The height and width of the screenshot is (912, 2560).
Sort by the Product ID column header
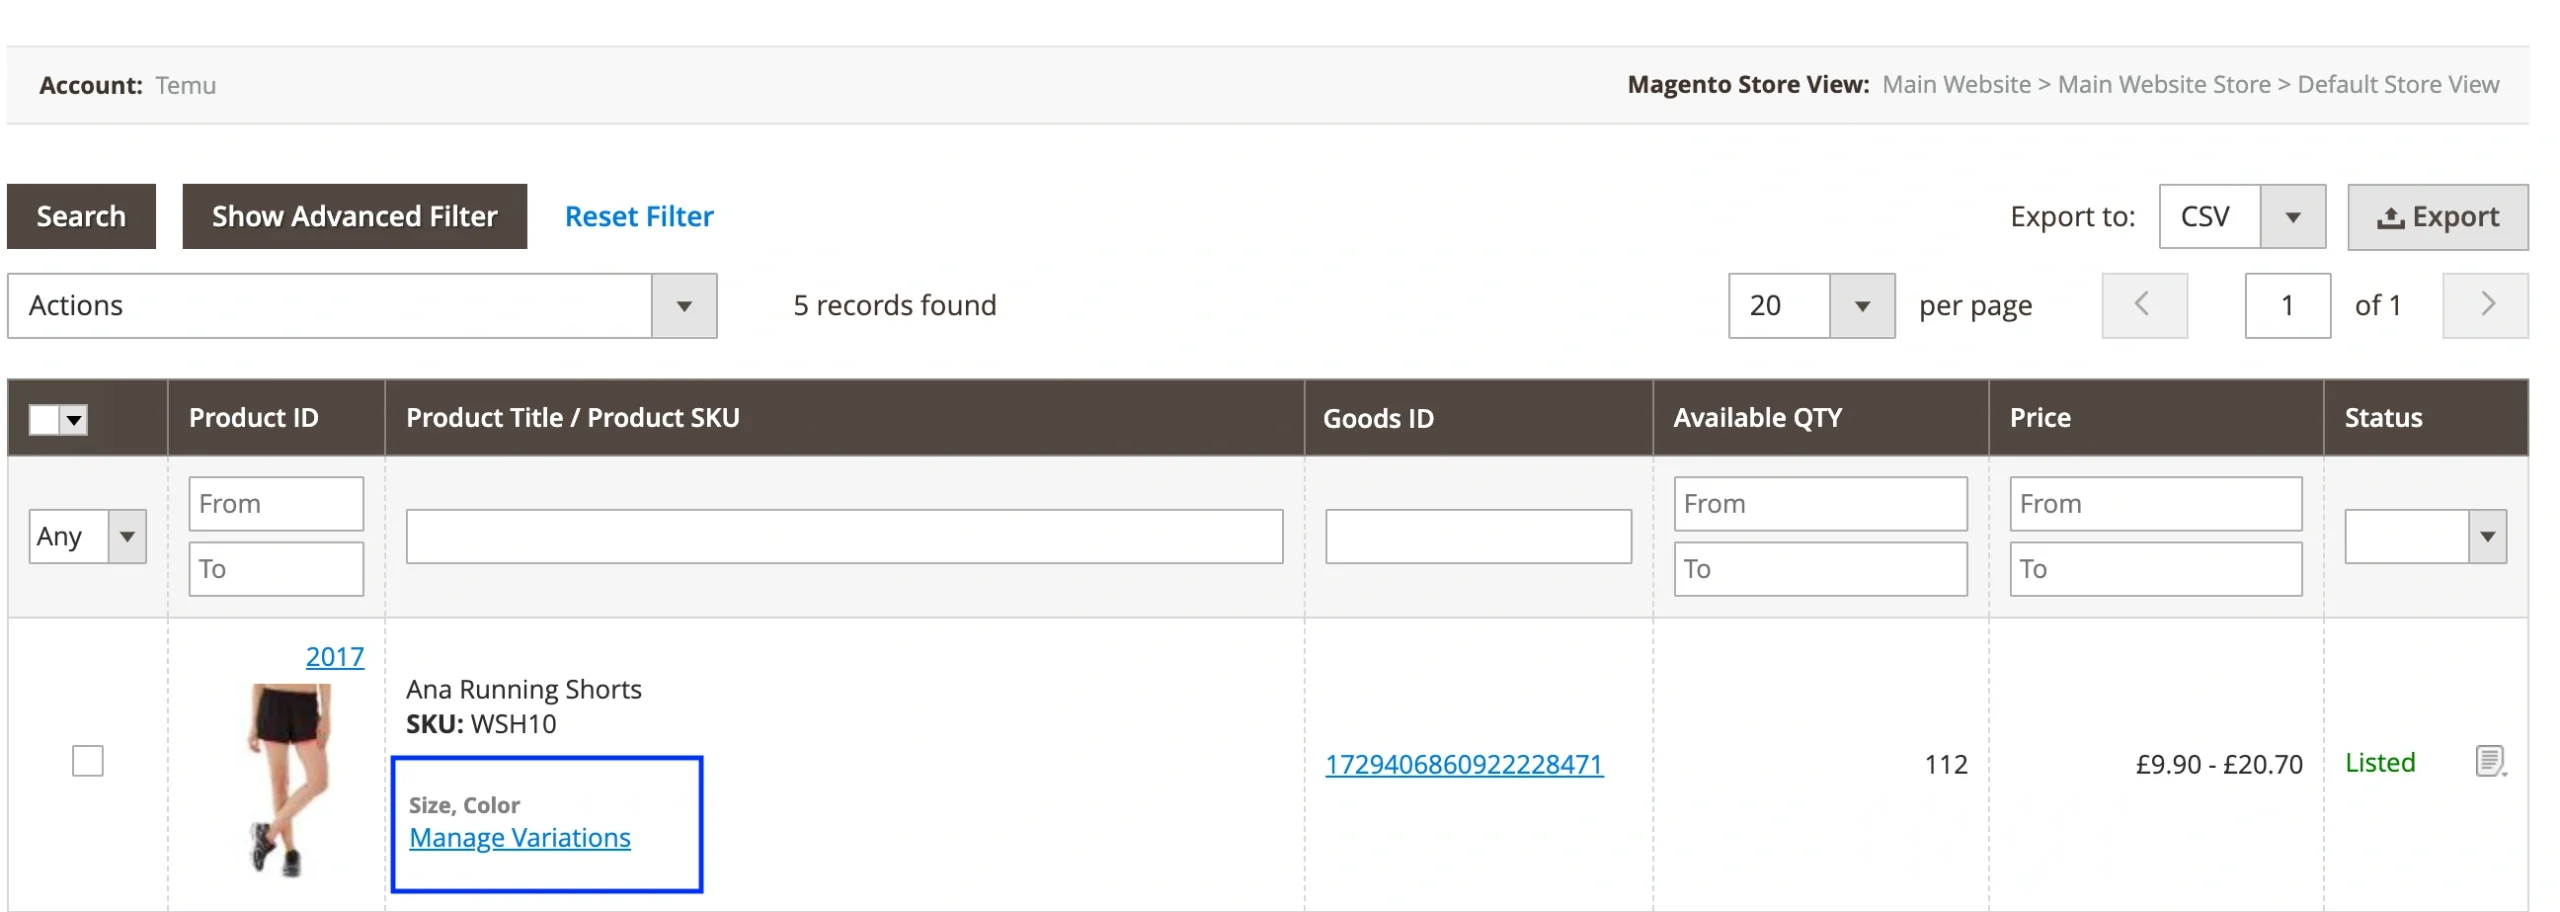click(254, 418)
